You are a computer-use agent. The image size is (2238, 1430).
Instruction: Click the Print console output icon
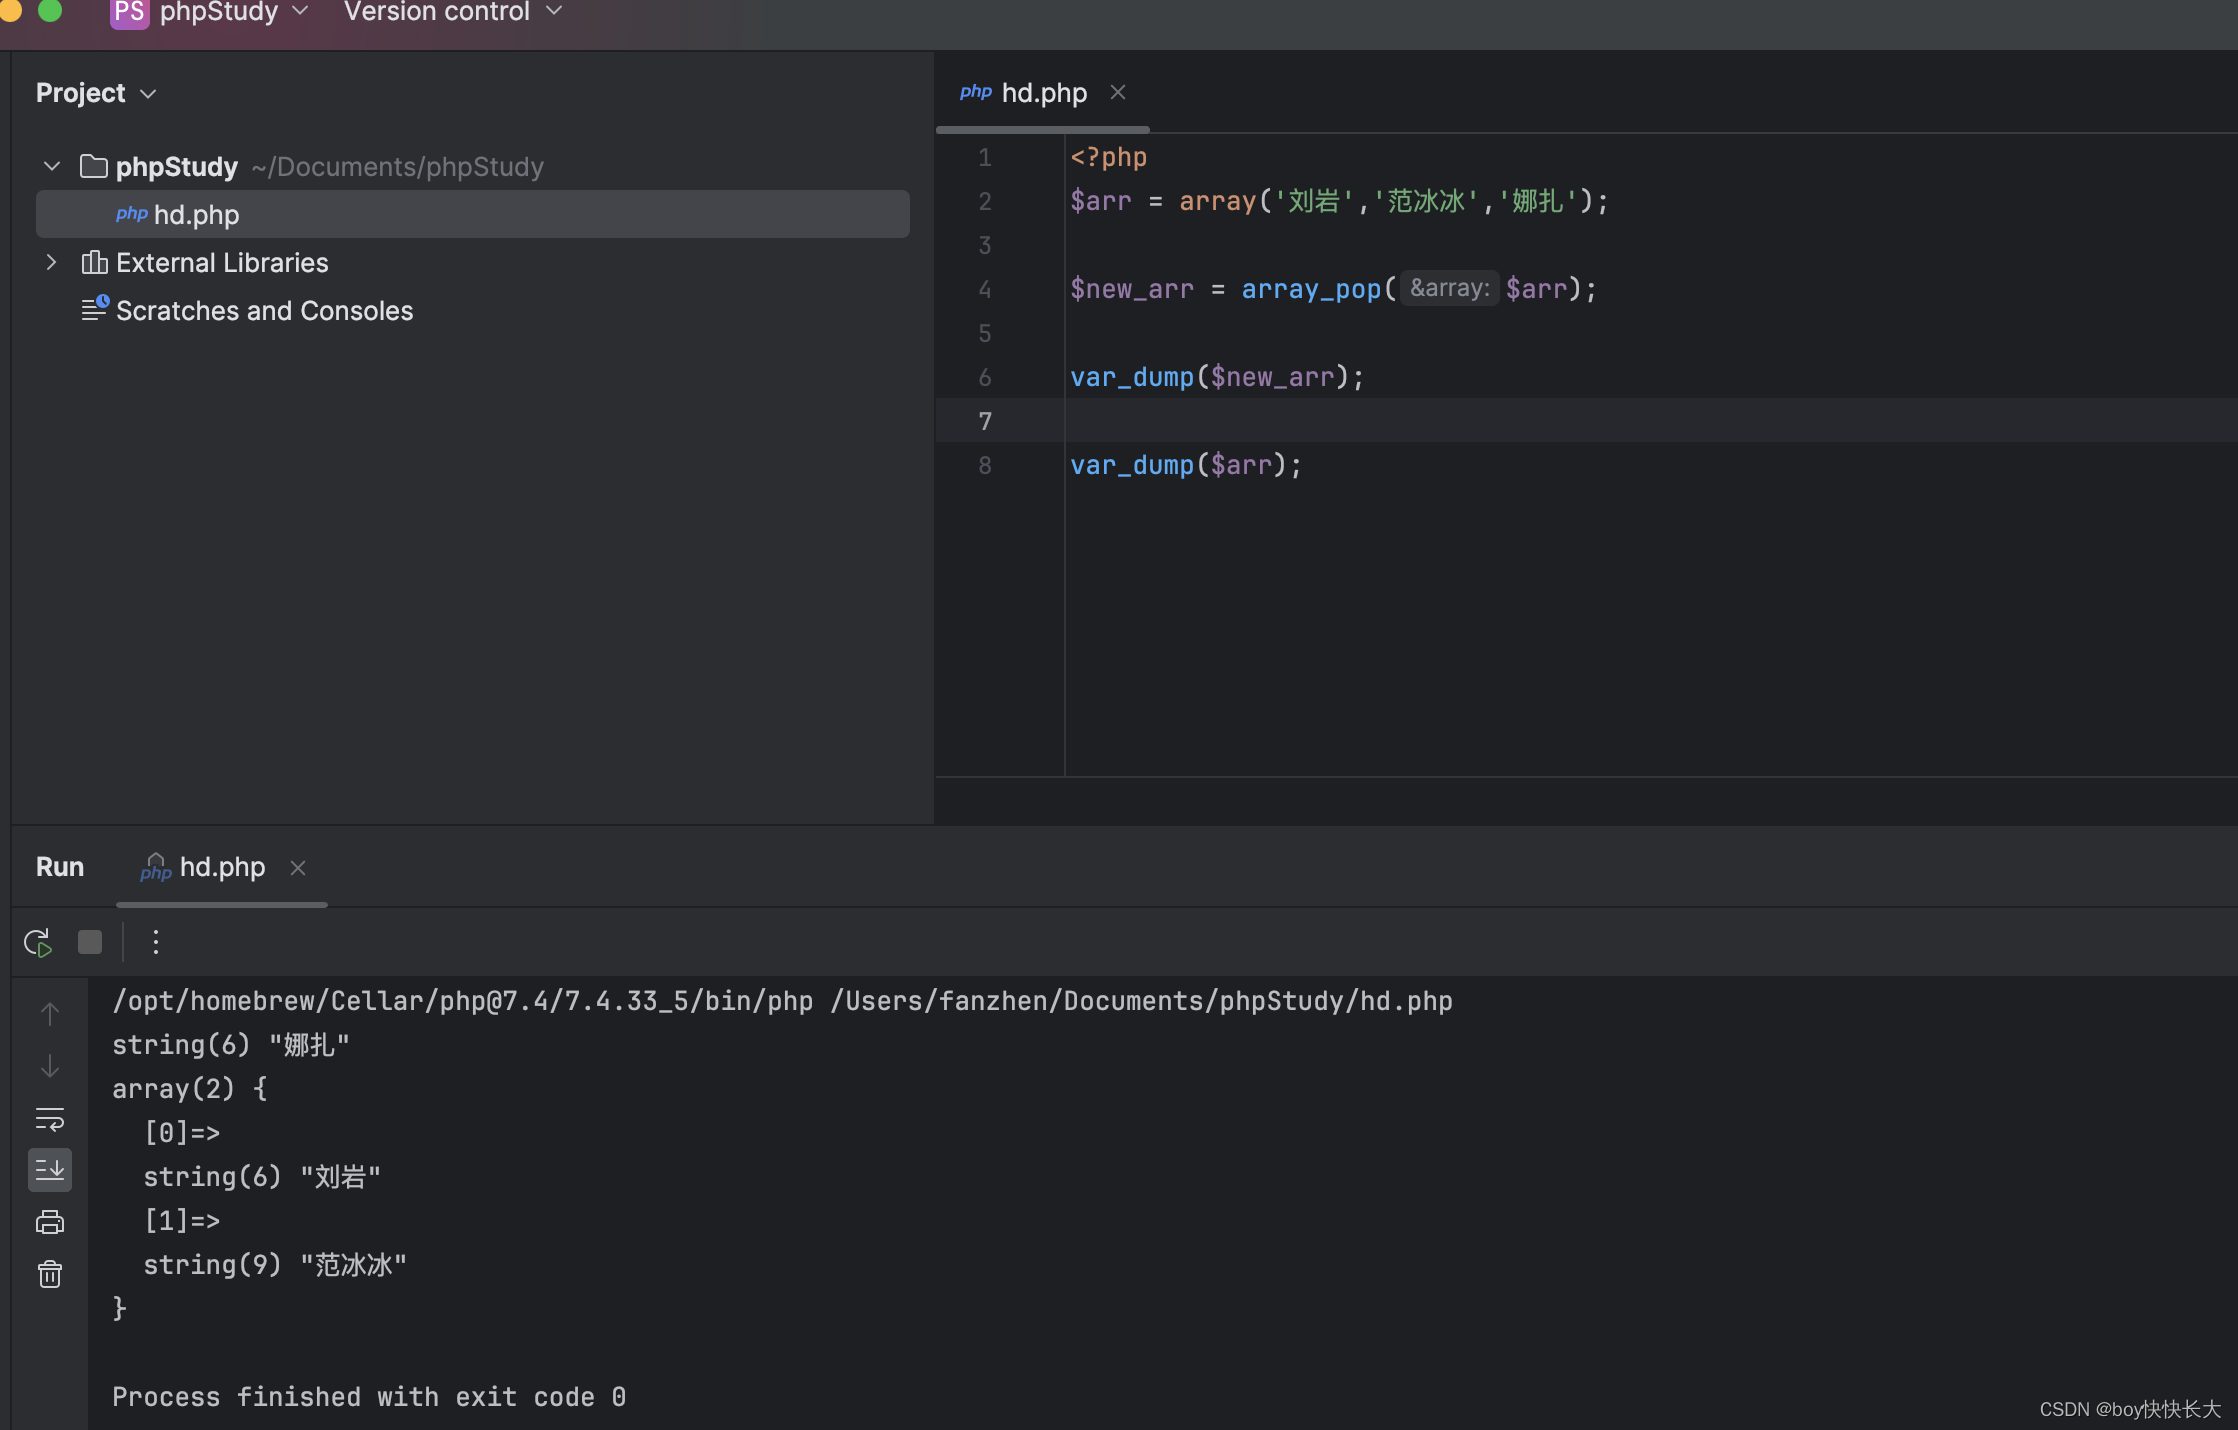click(x=50, y=1222)
